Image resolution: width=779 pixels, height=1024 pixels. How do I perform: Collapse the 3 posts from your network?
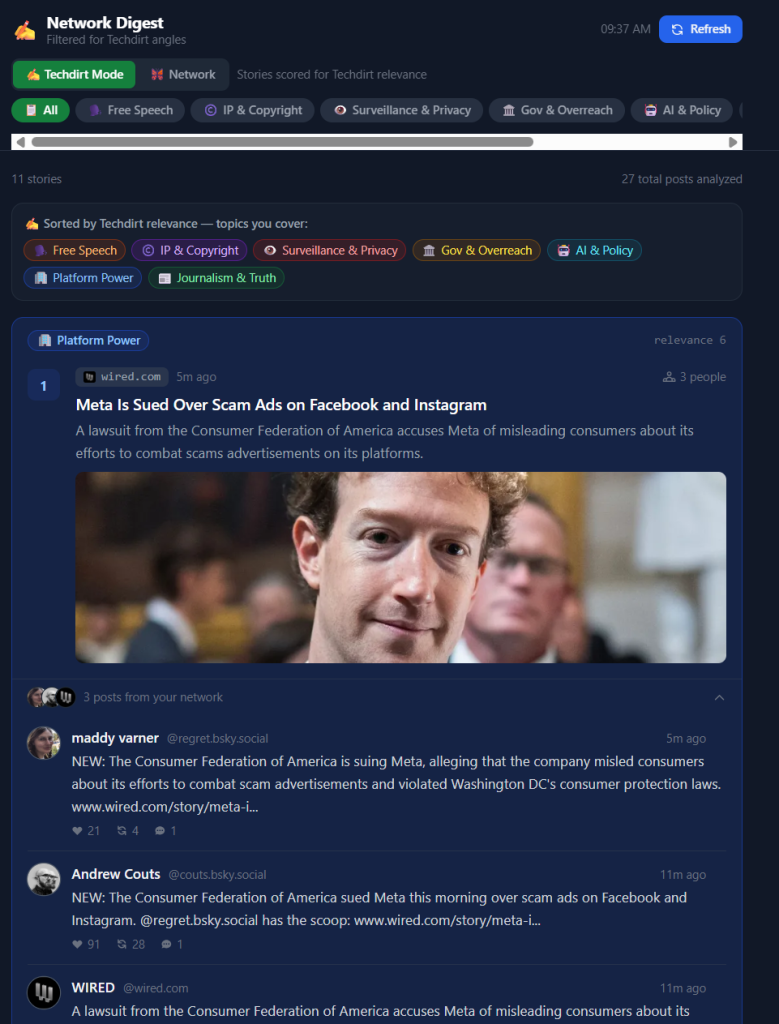719,697
